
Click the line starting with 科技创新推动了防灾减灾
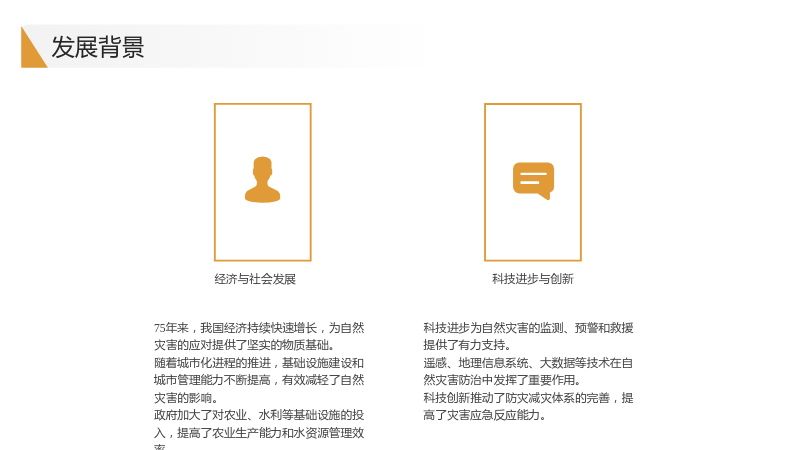tap(529, 397)
